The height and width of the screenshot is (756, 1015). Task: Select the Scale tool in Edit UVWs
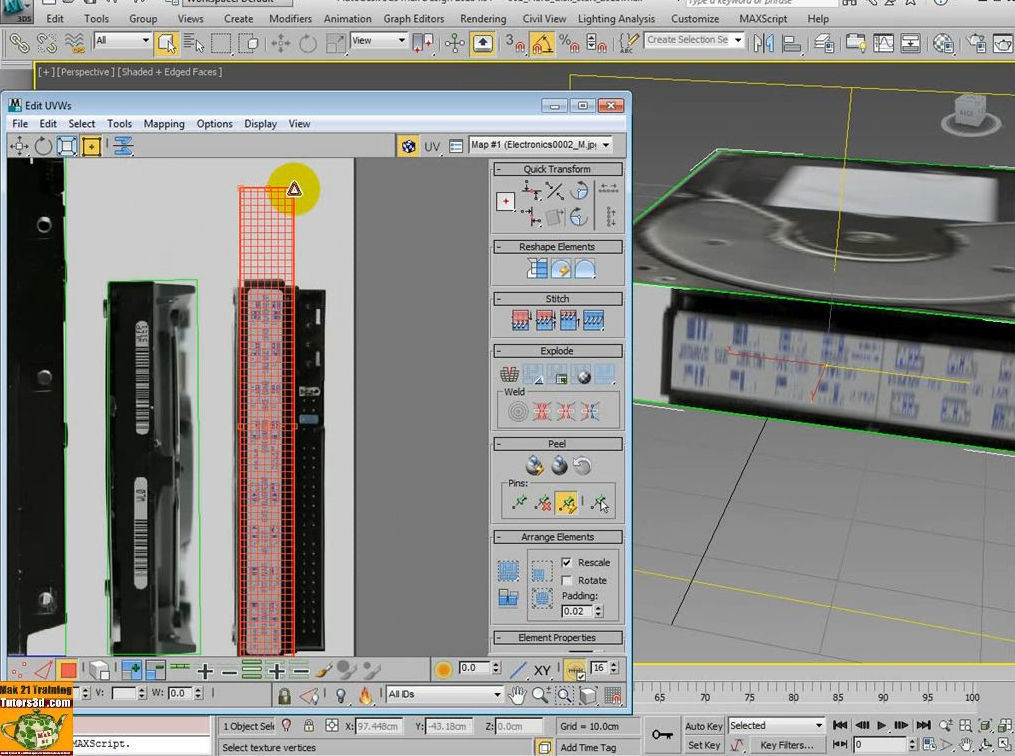click(x=67, y=146)
